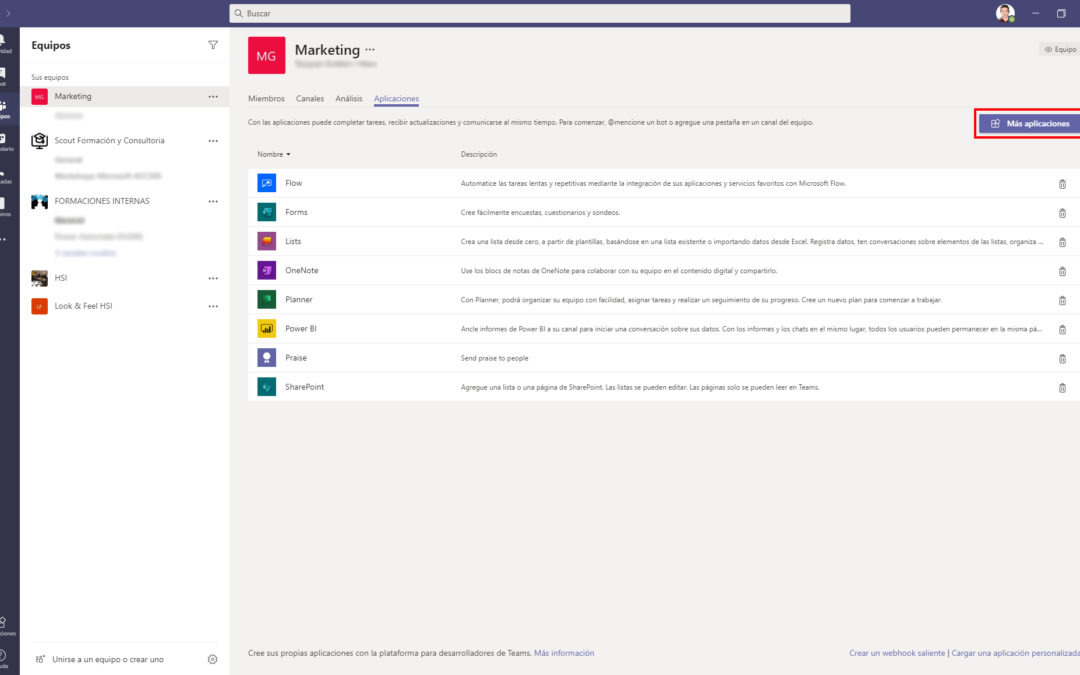
Task: Click Crear un webhook saliente link
Action: (x=897, y=653)
